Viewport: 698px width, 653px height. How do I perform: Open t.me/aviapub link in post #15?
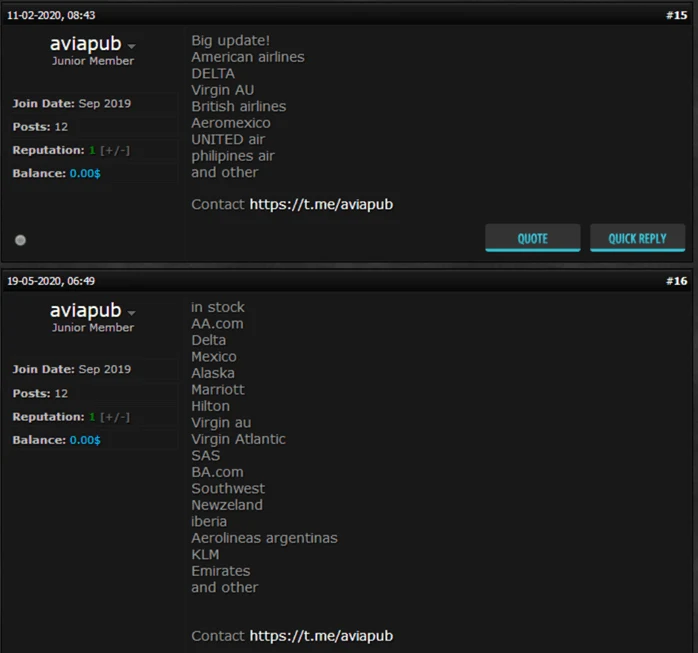(x=321, y=204)
